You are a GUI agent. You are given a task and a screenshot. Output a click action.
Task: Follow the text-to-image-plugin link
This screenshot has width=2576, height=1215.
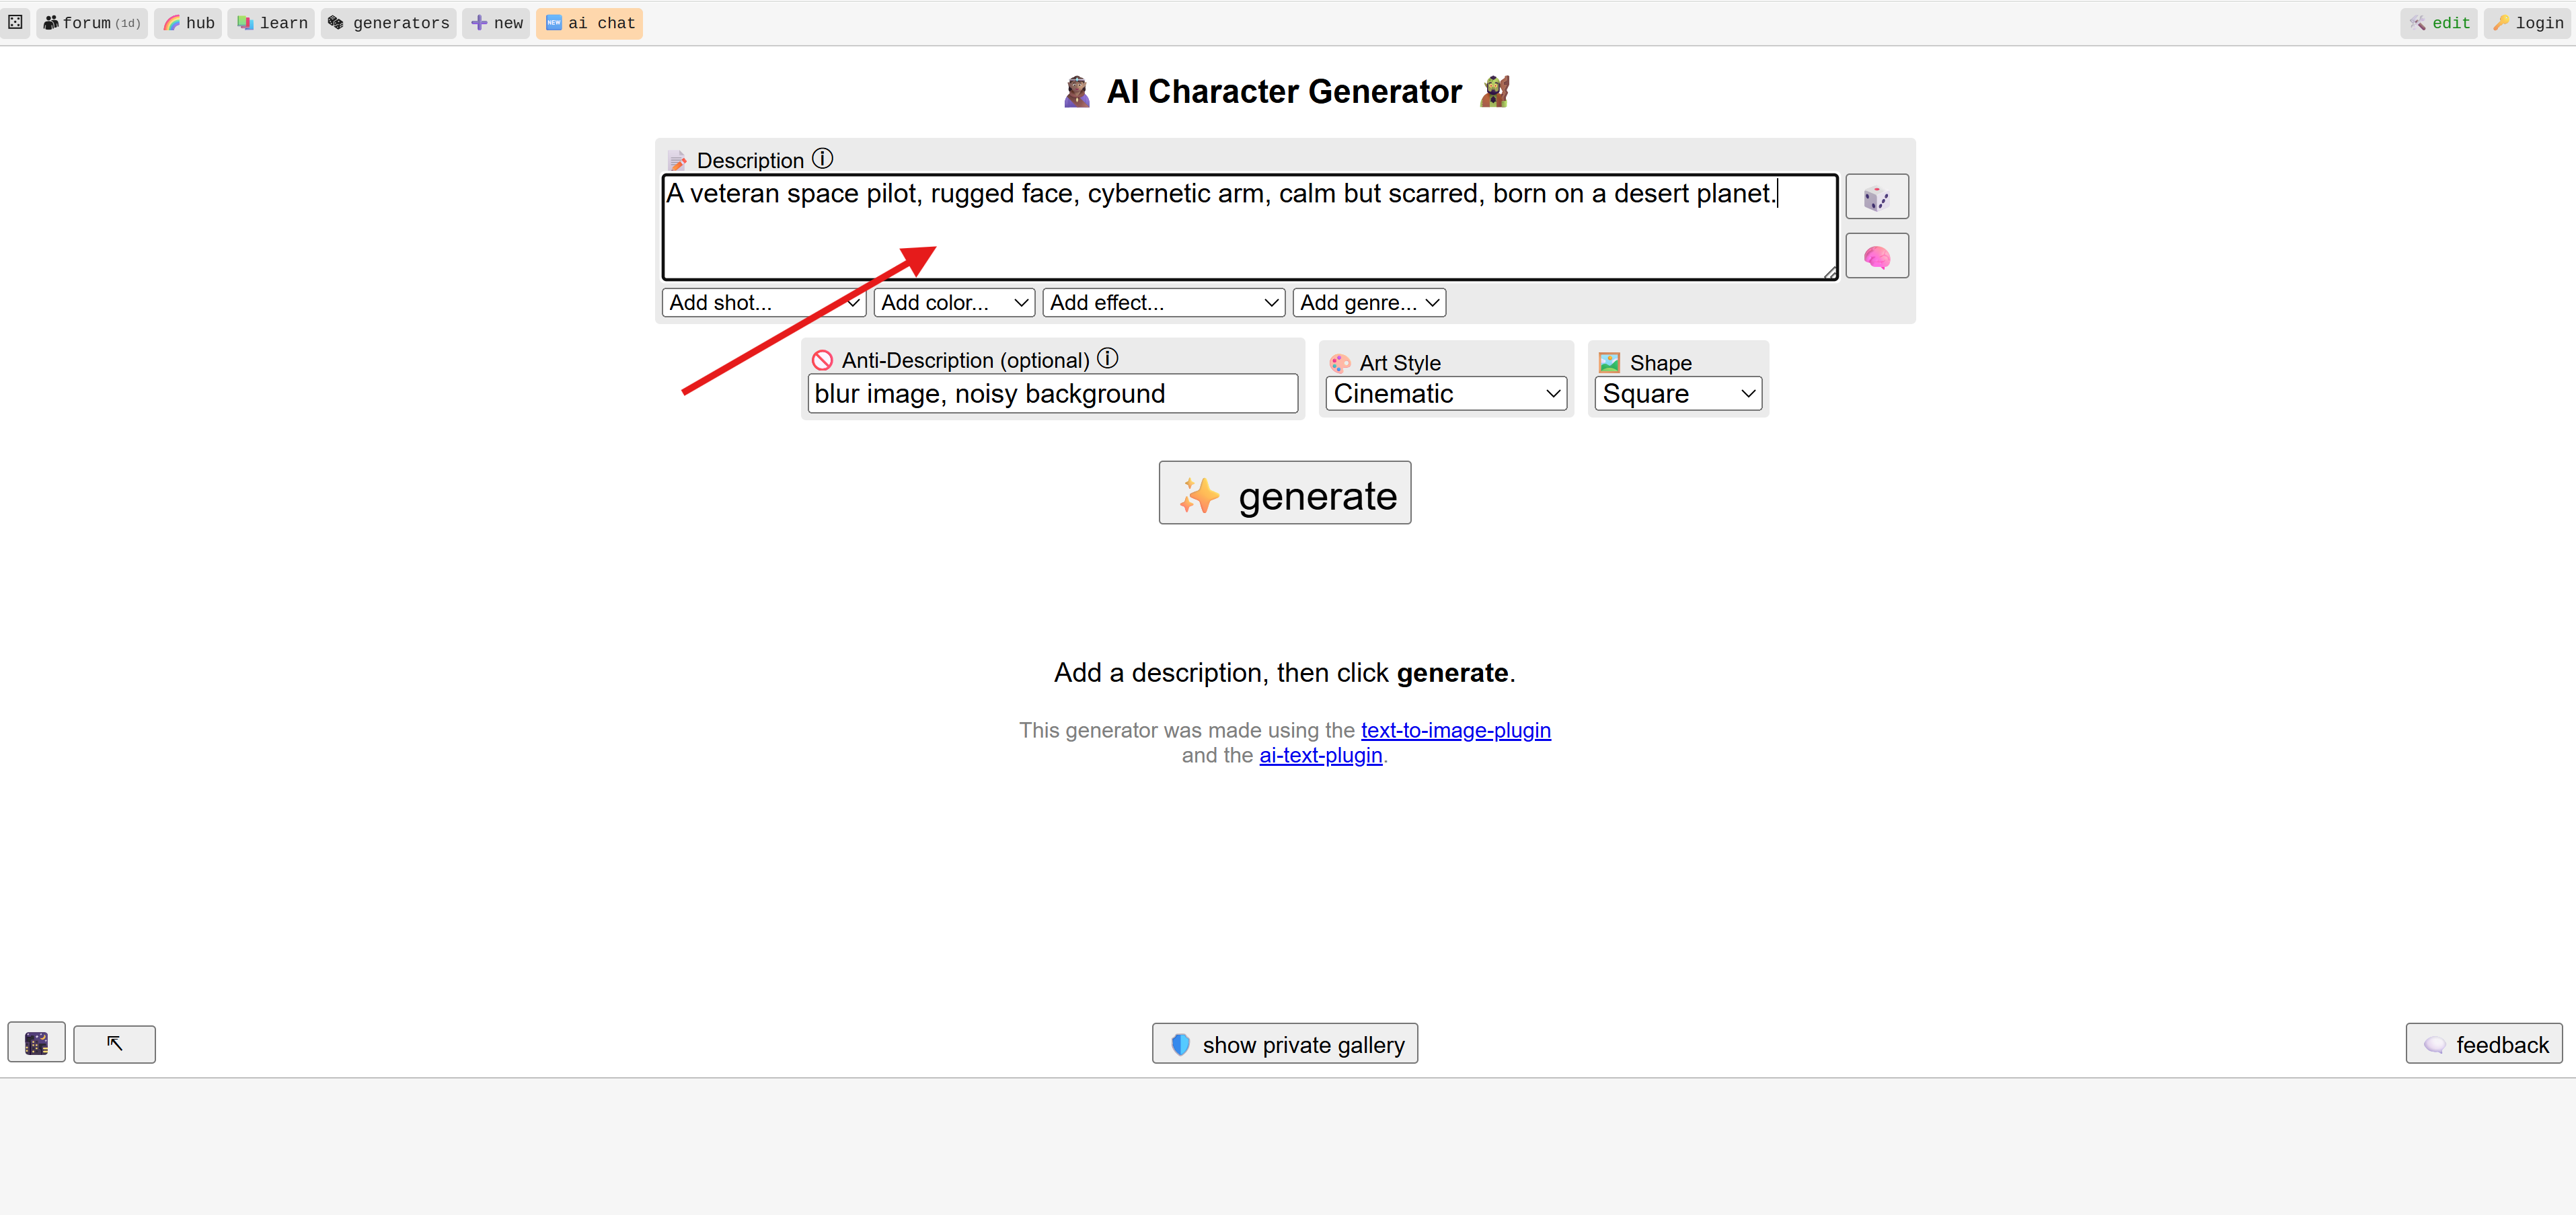[1455, 730]
